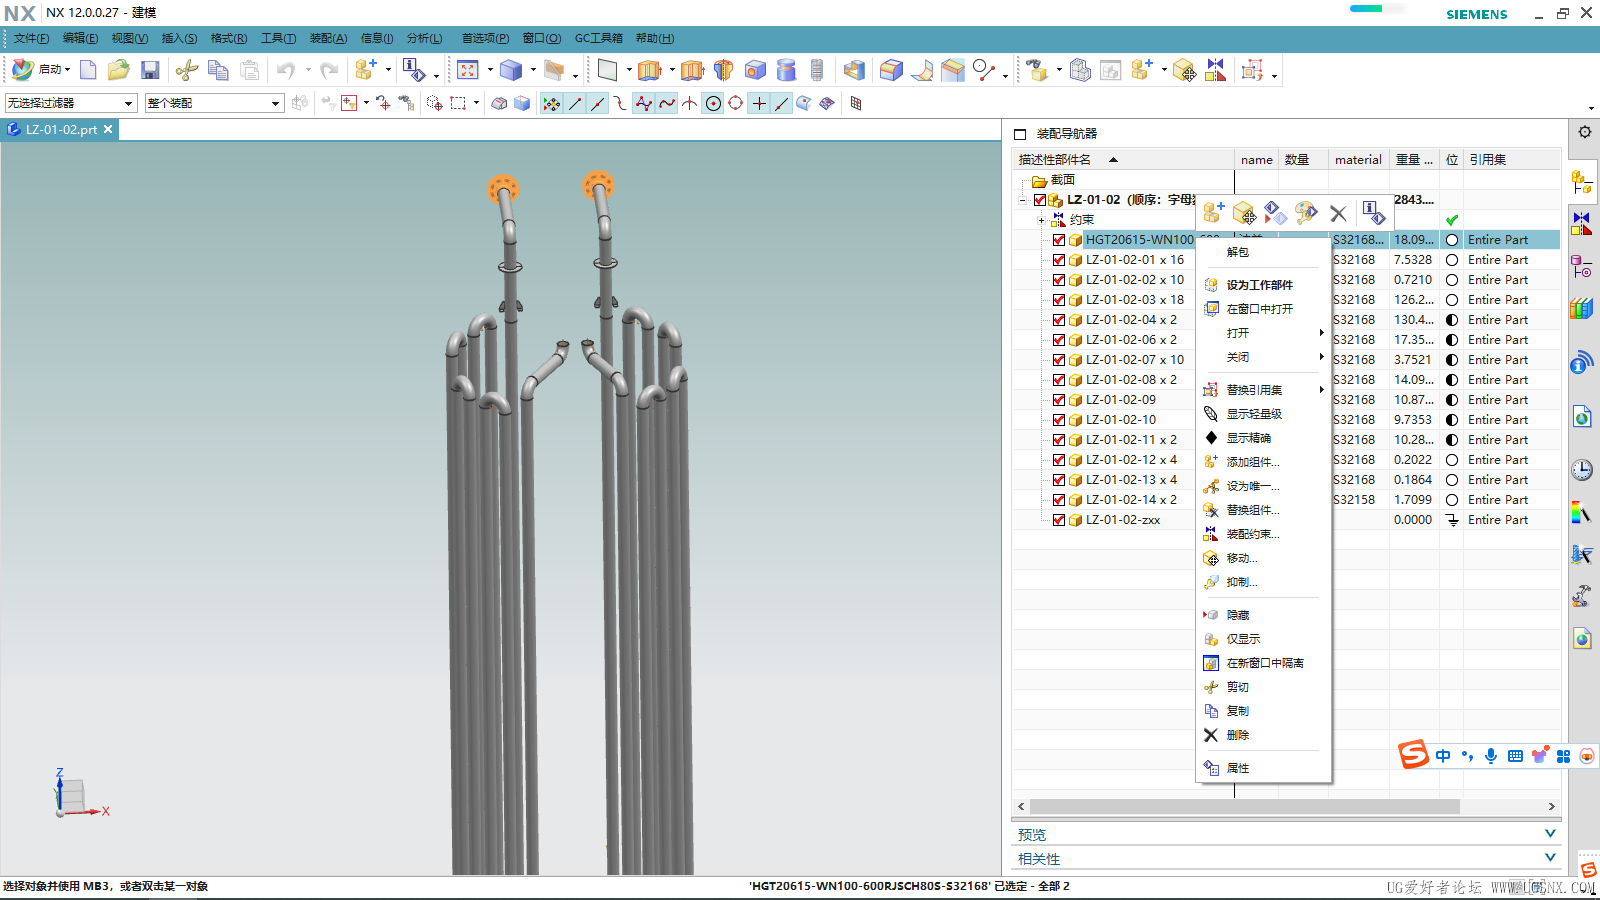Copy using the toolbar copy icon
Screen dimensions: 1600x900
tap(218, 70)
